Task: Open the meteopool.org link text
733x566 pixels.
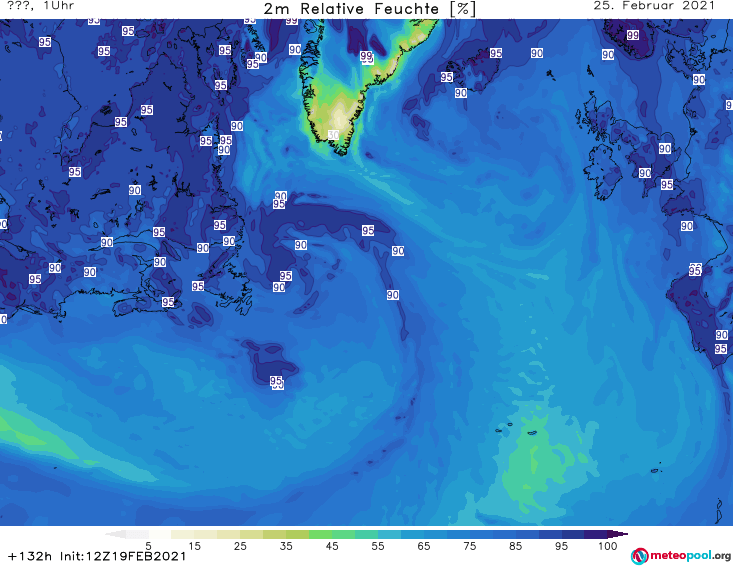Action: tap(690, 555)
